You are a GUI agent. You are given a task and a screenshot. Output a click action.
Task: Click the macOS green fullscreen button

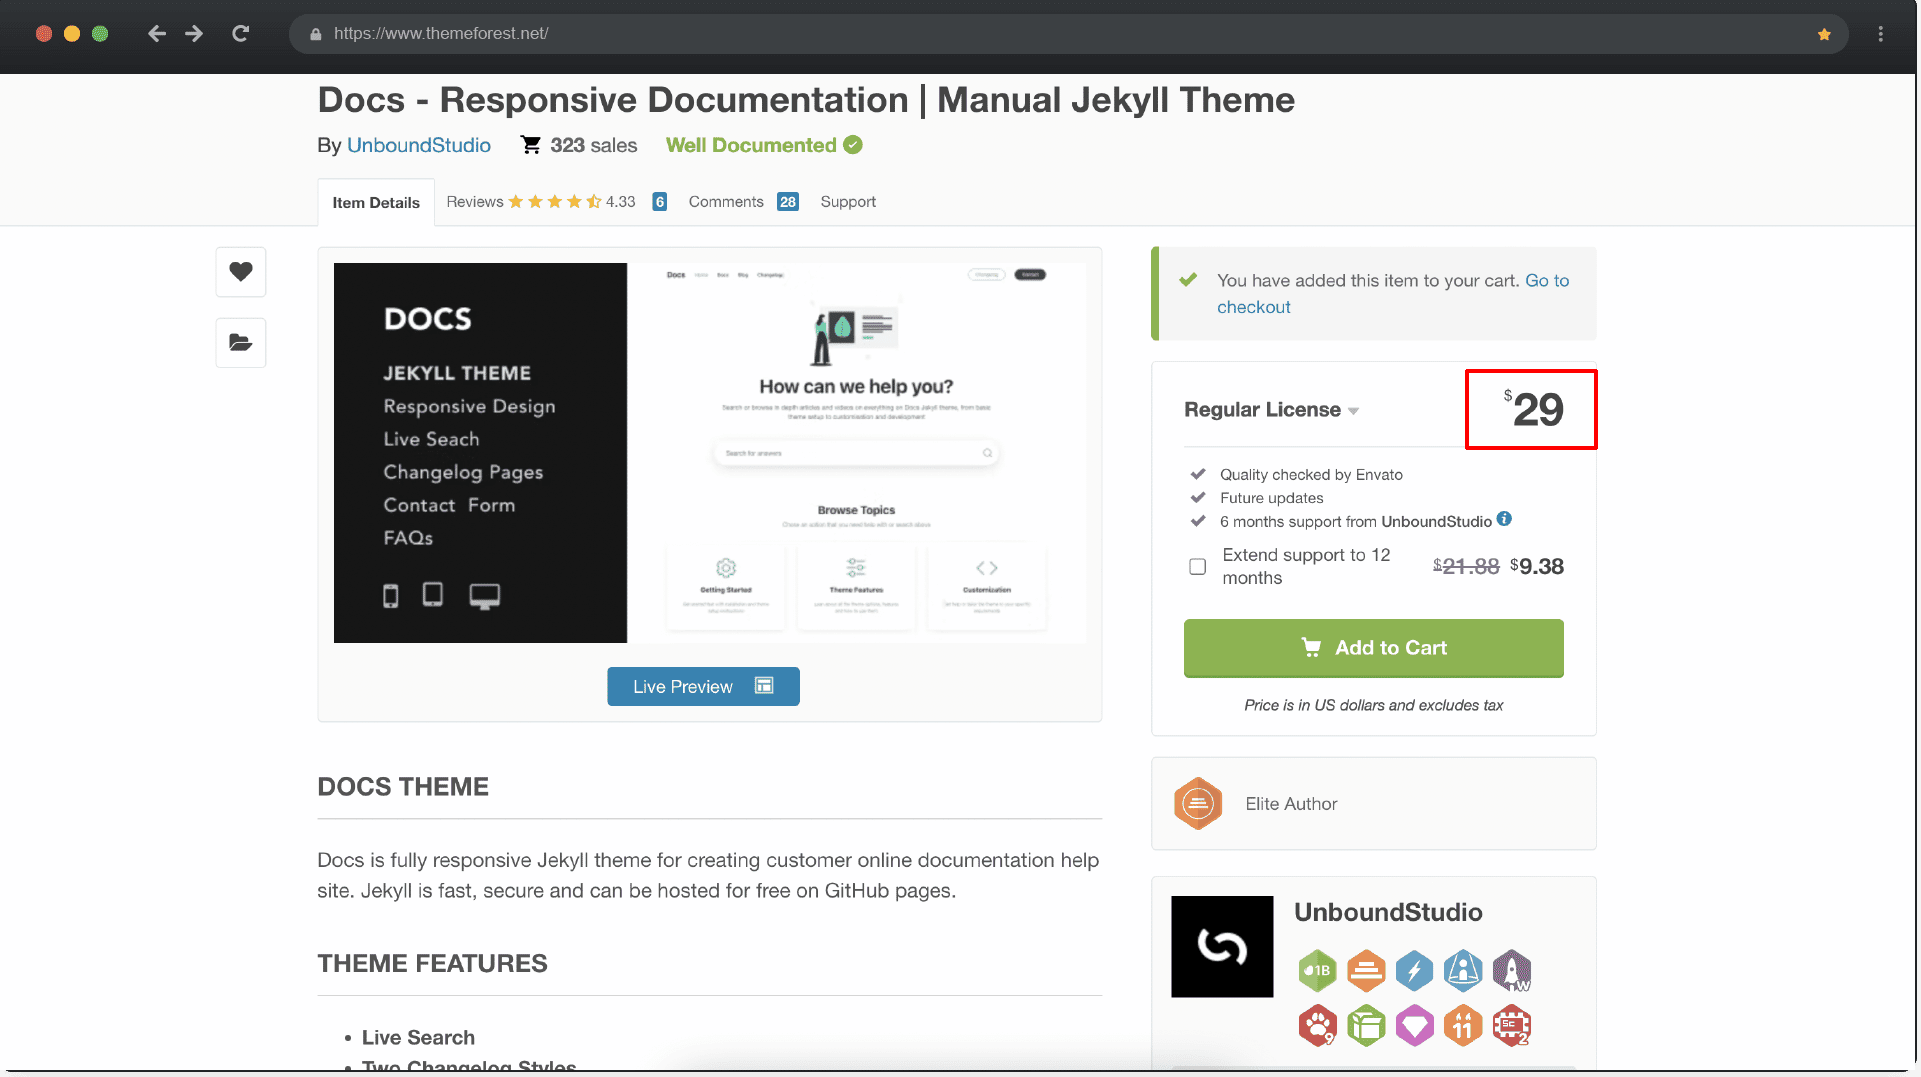100,34
